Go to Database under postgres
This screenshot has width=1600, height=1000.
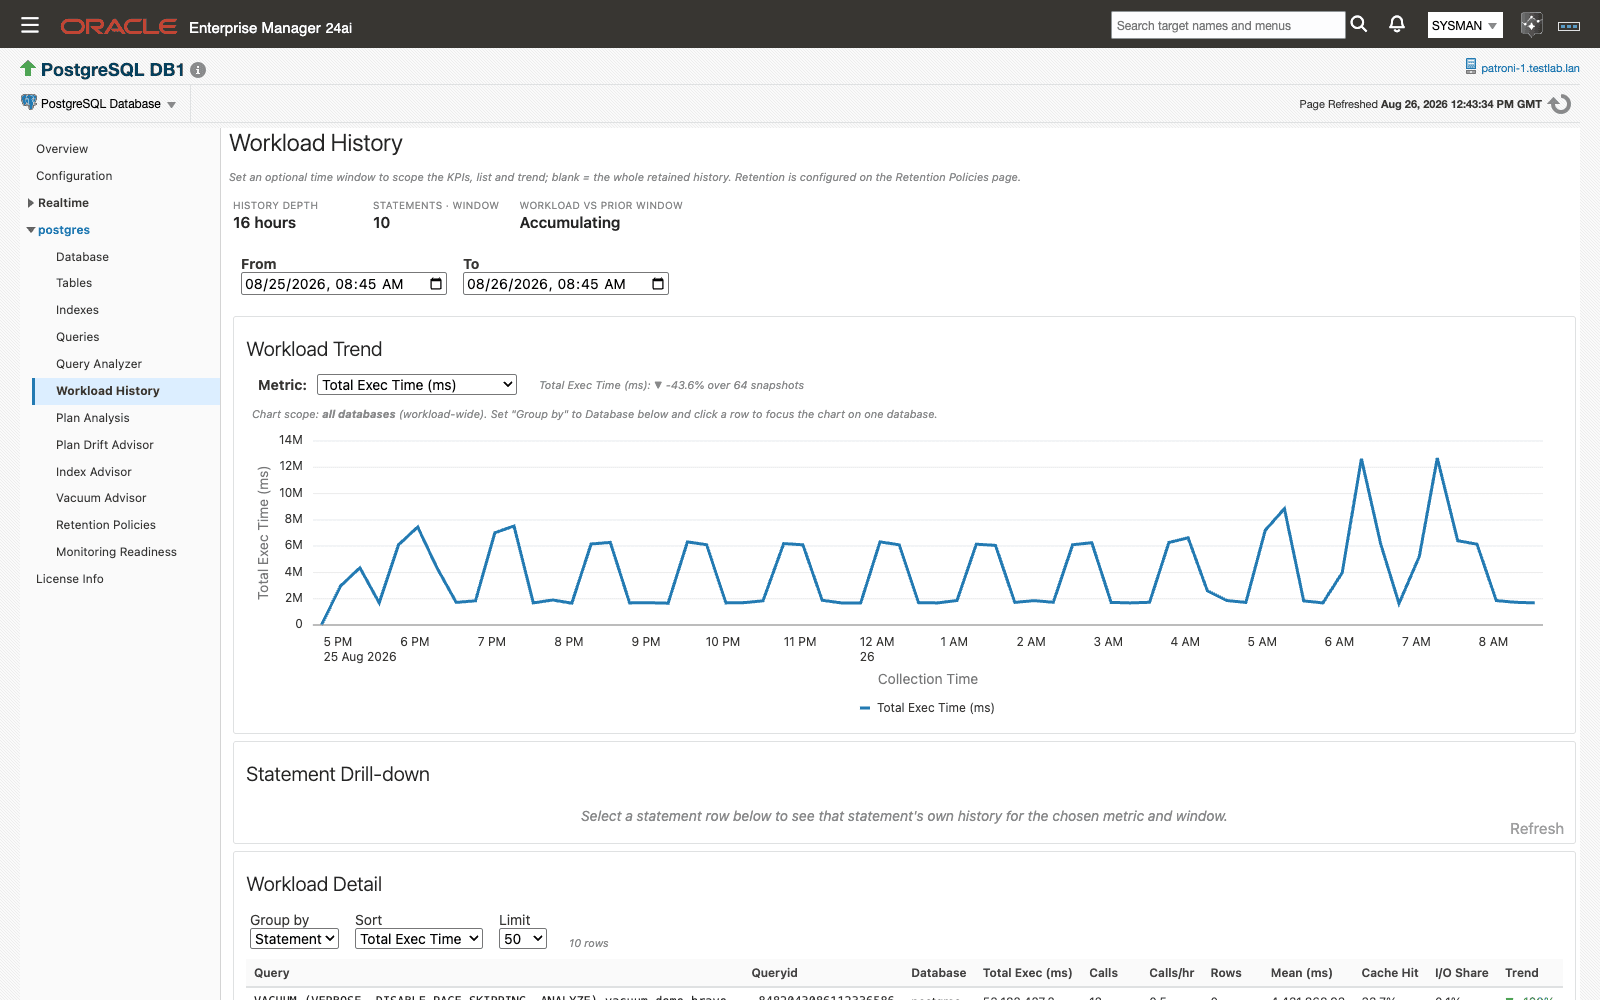pyautogui.click(x=82, y=257)
